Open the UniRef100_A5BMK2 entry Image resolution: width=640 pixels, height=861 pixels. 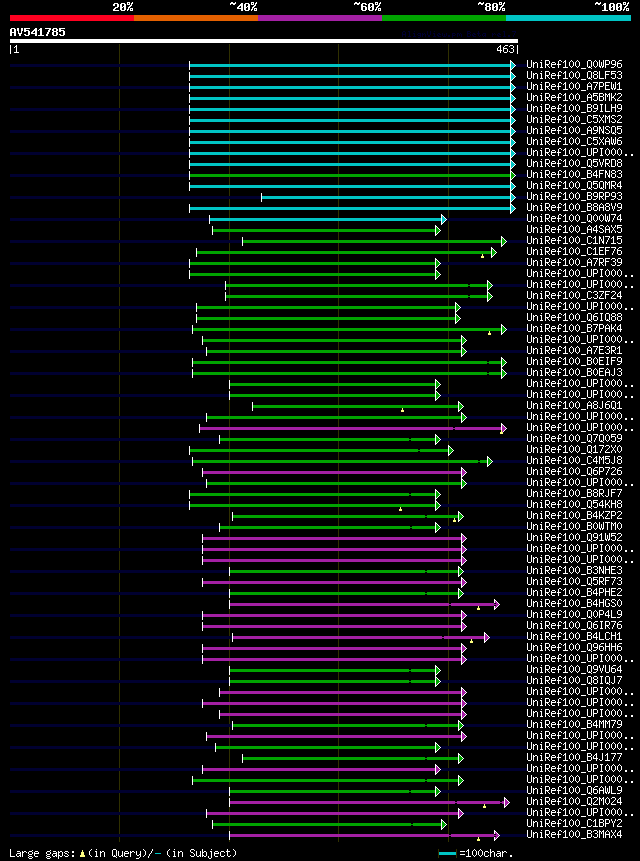click(574, 98)
